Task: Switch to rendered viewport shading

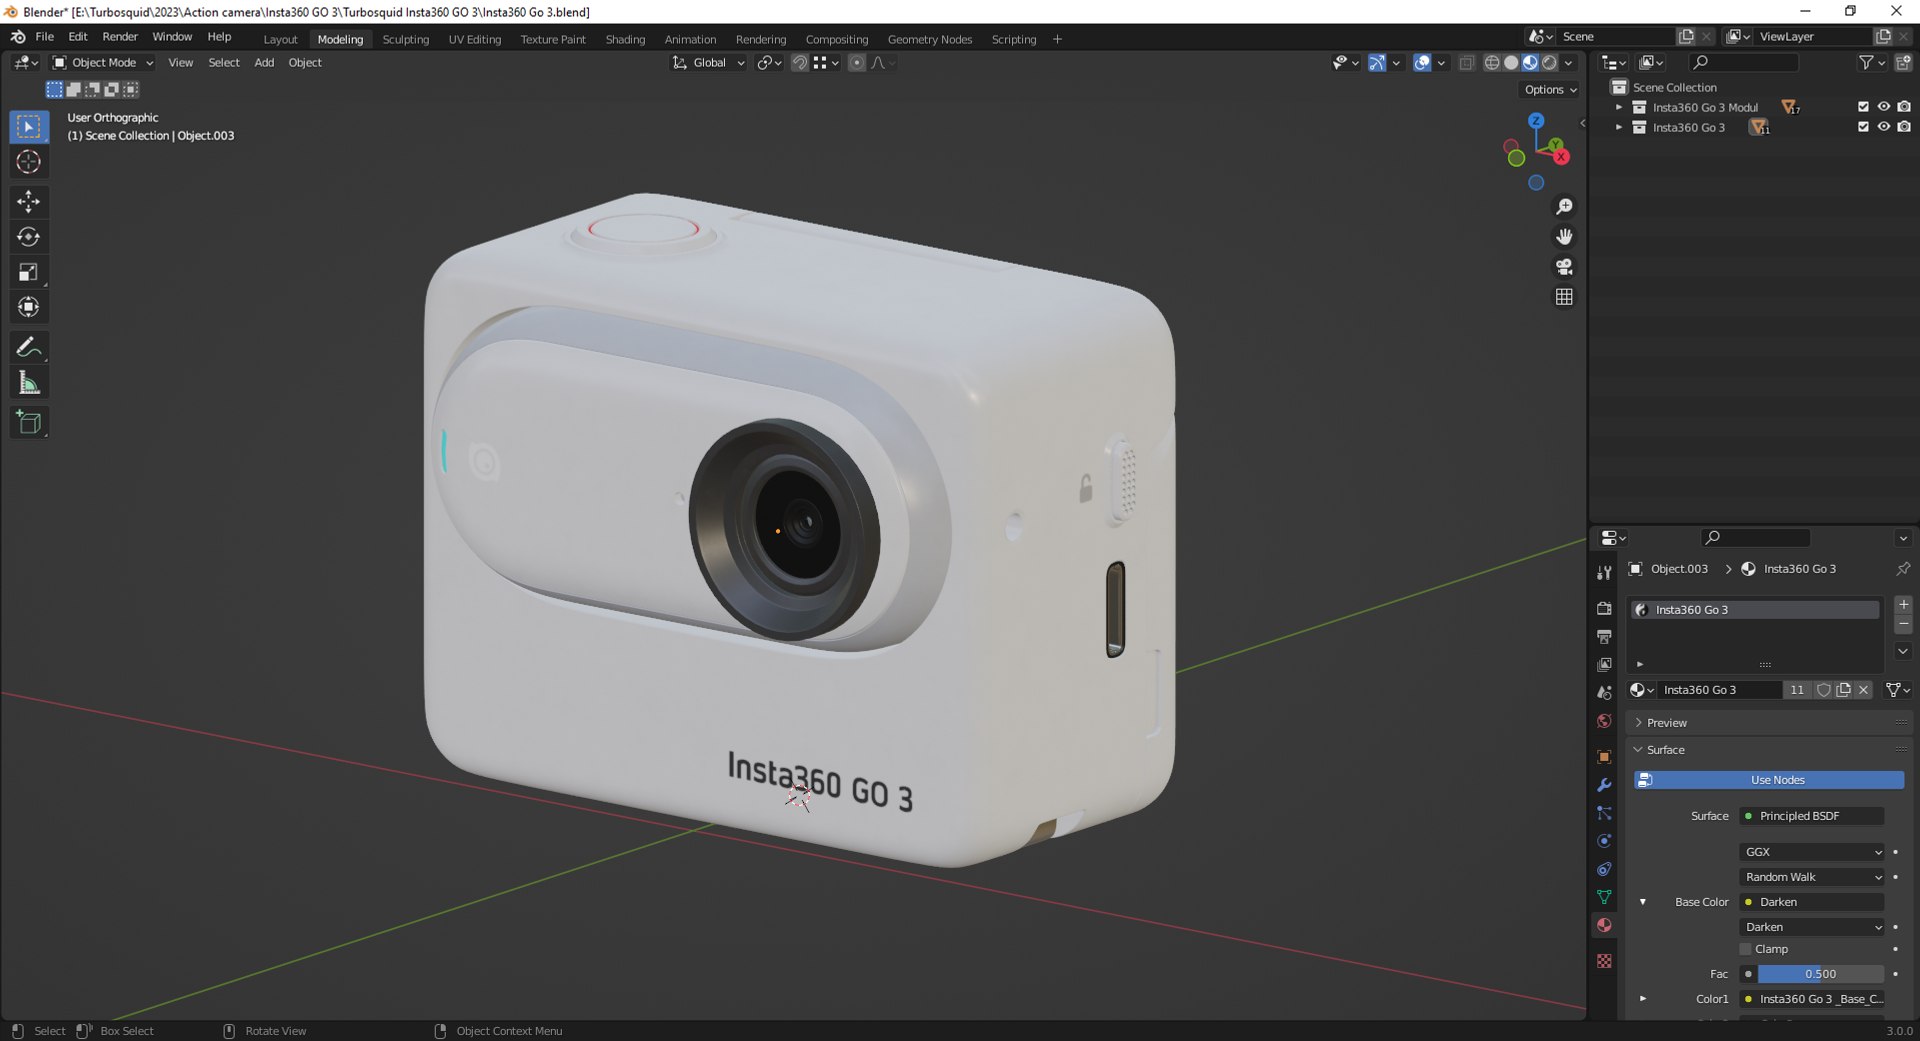Action: click(x=1549, y=63)
